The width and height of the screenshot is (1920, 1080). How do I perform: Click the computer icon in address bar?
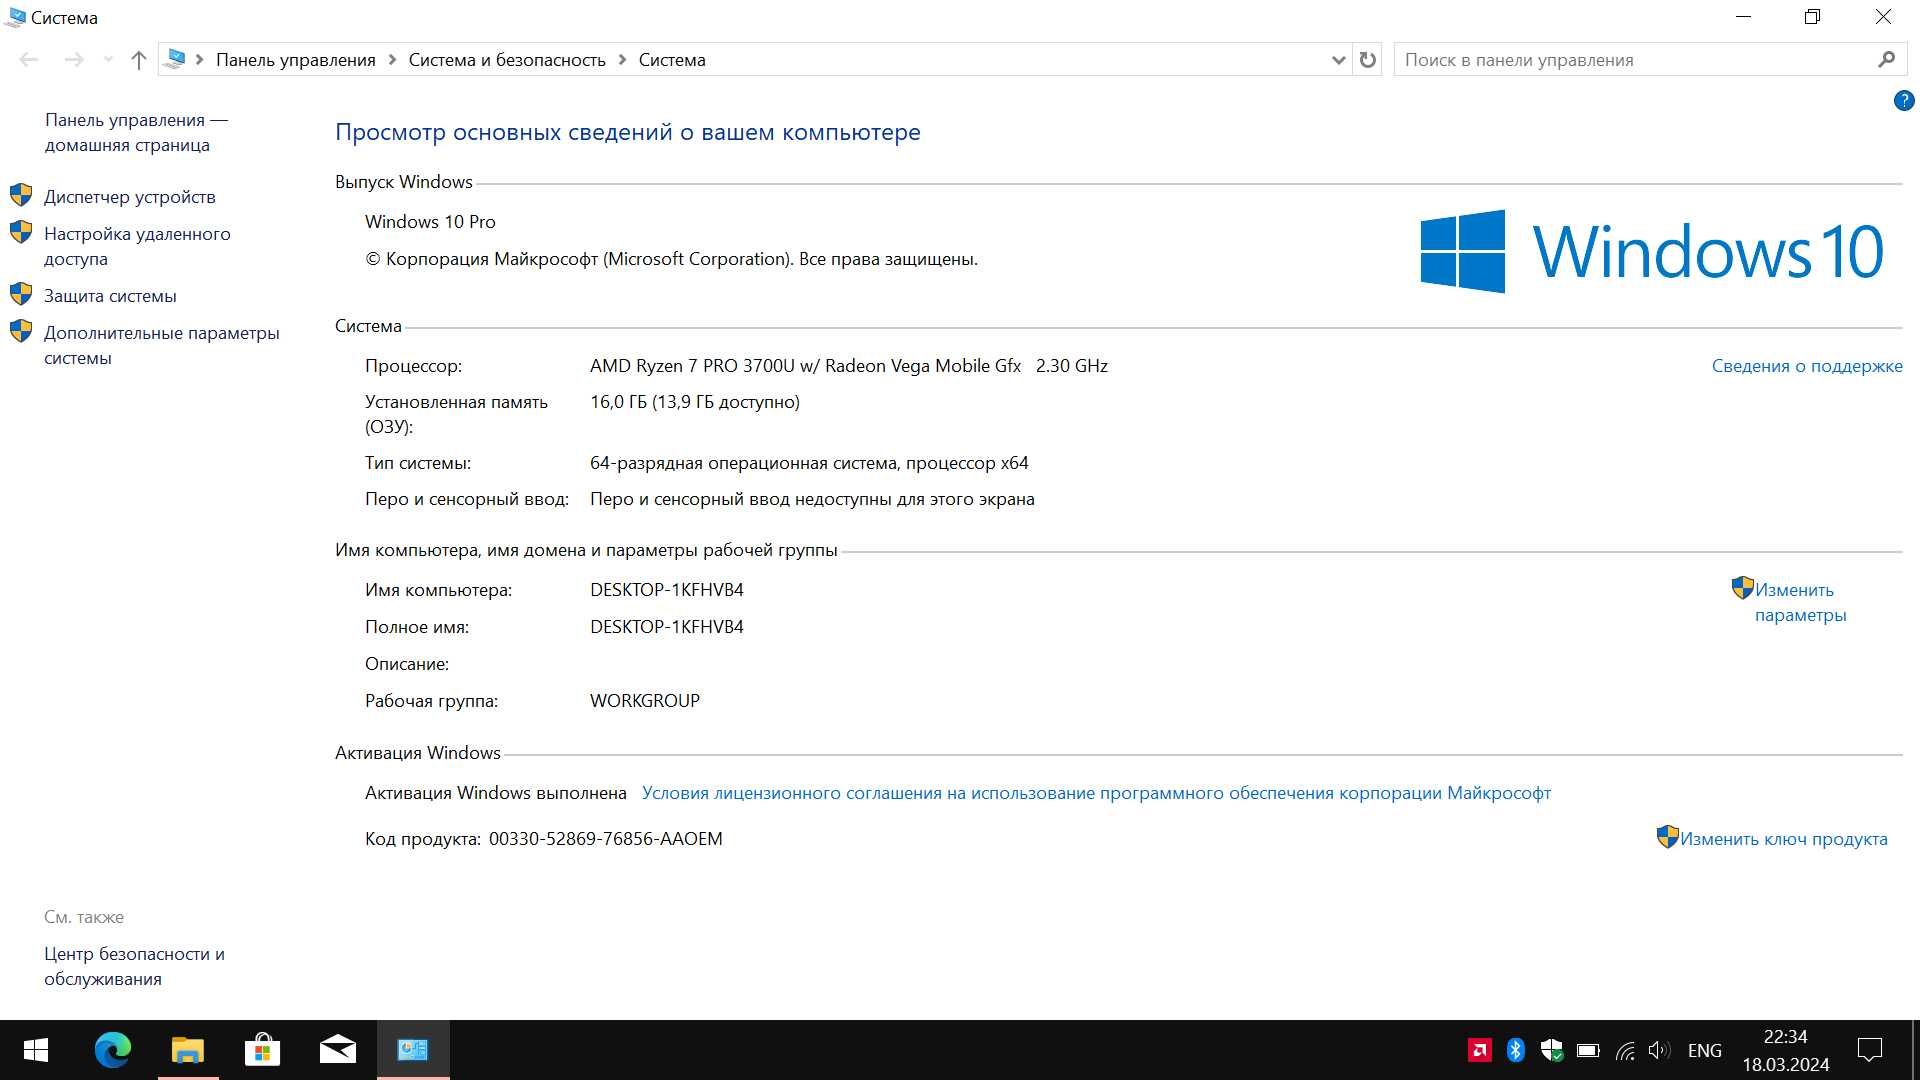point(176,59)
